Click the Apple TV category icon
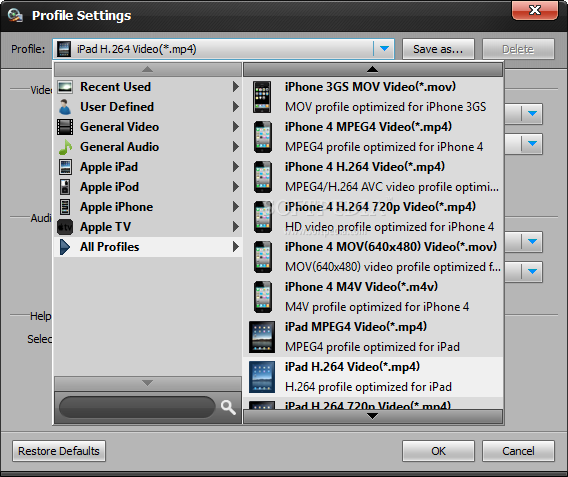The width and height of the screenshot is (568, 477). coord(65,227)
